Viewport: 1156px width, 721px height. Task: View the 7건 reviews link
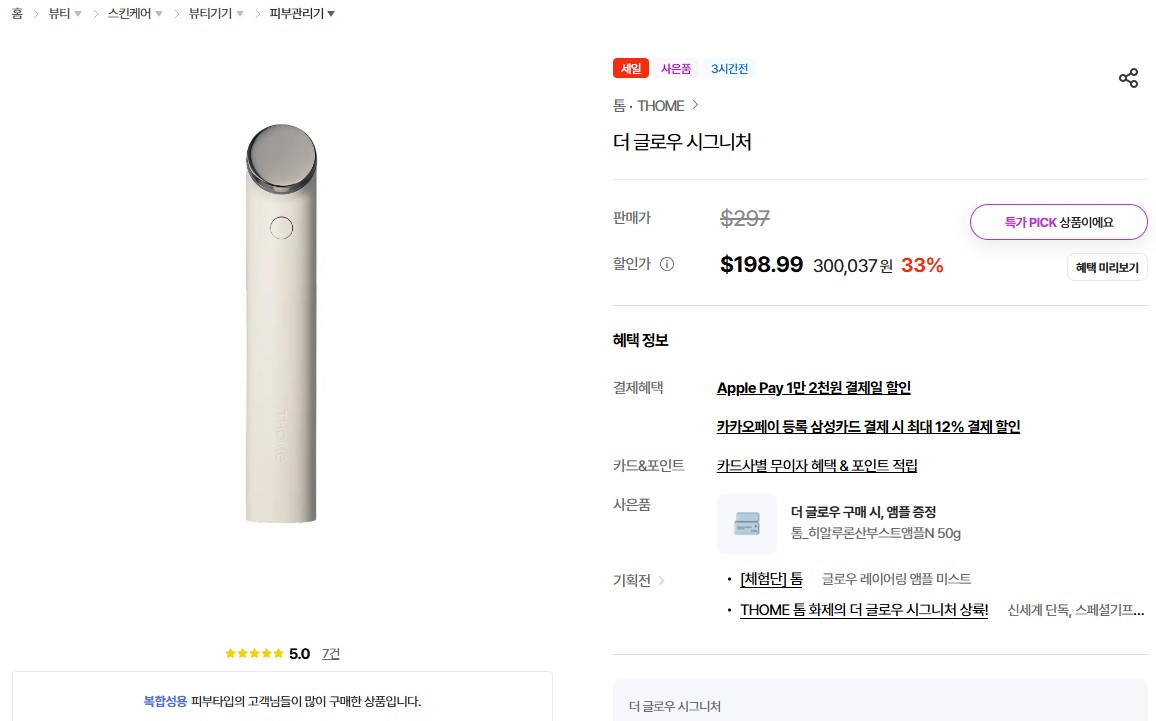click(x=330, y=654)
